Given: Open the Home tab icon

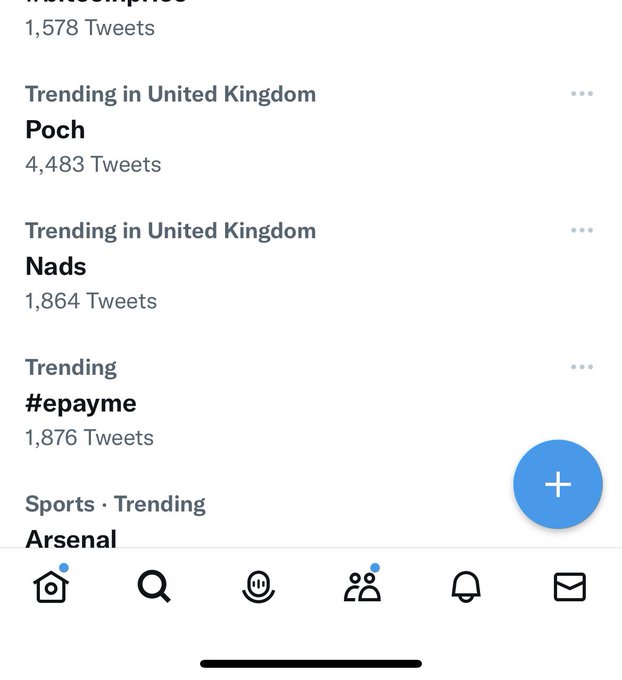Looking at the screenshot, I should tap(51, 586).
